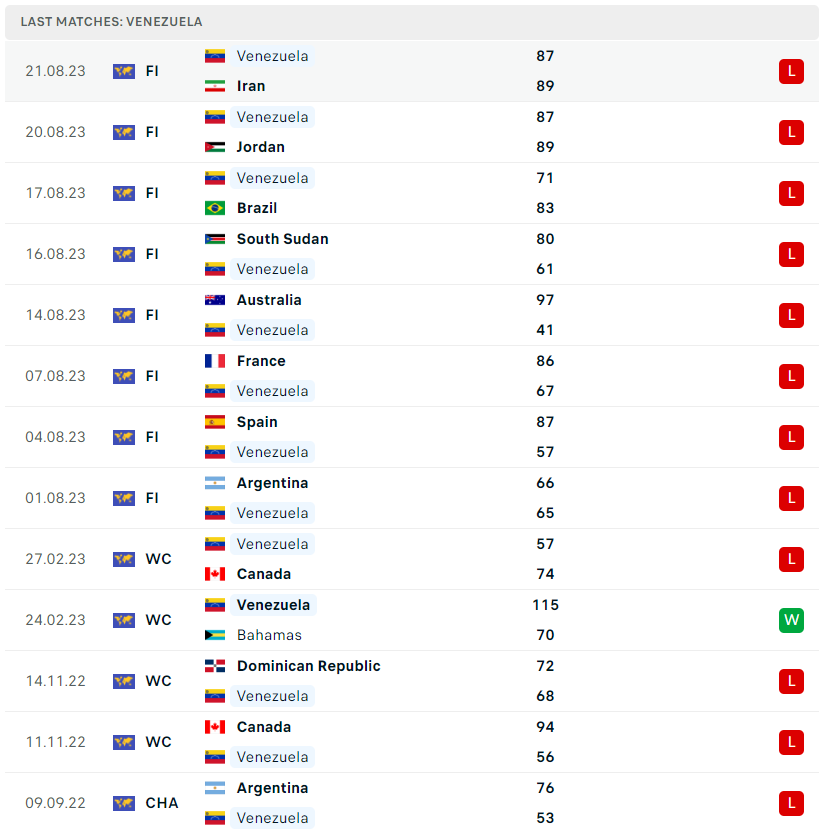The image size is (826, 829).
Task: Open the South Sudan team link
Action: 282,239
